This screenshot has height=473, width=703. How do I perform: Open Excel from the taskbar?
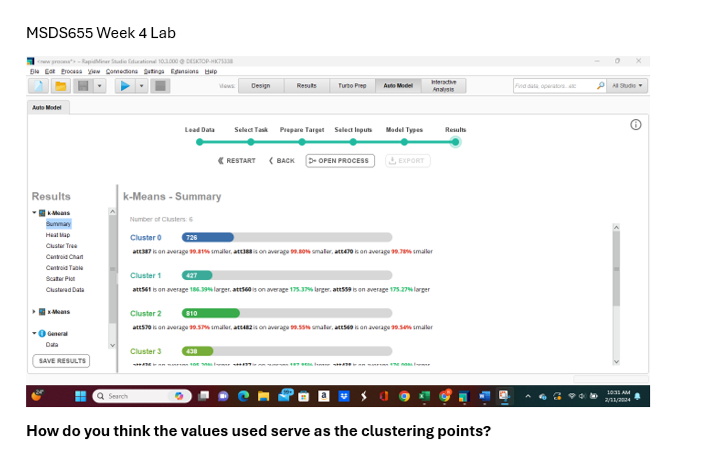[x=424, y=396]
